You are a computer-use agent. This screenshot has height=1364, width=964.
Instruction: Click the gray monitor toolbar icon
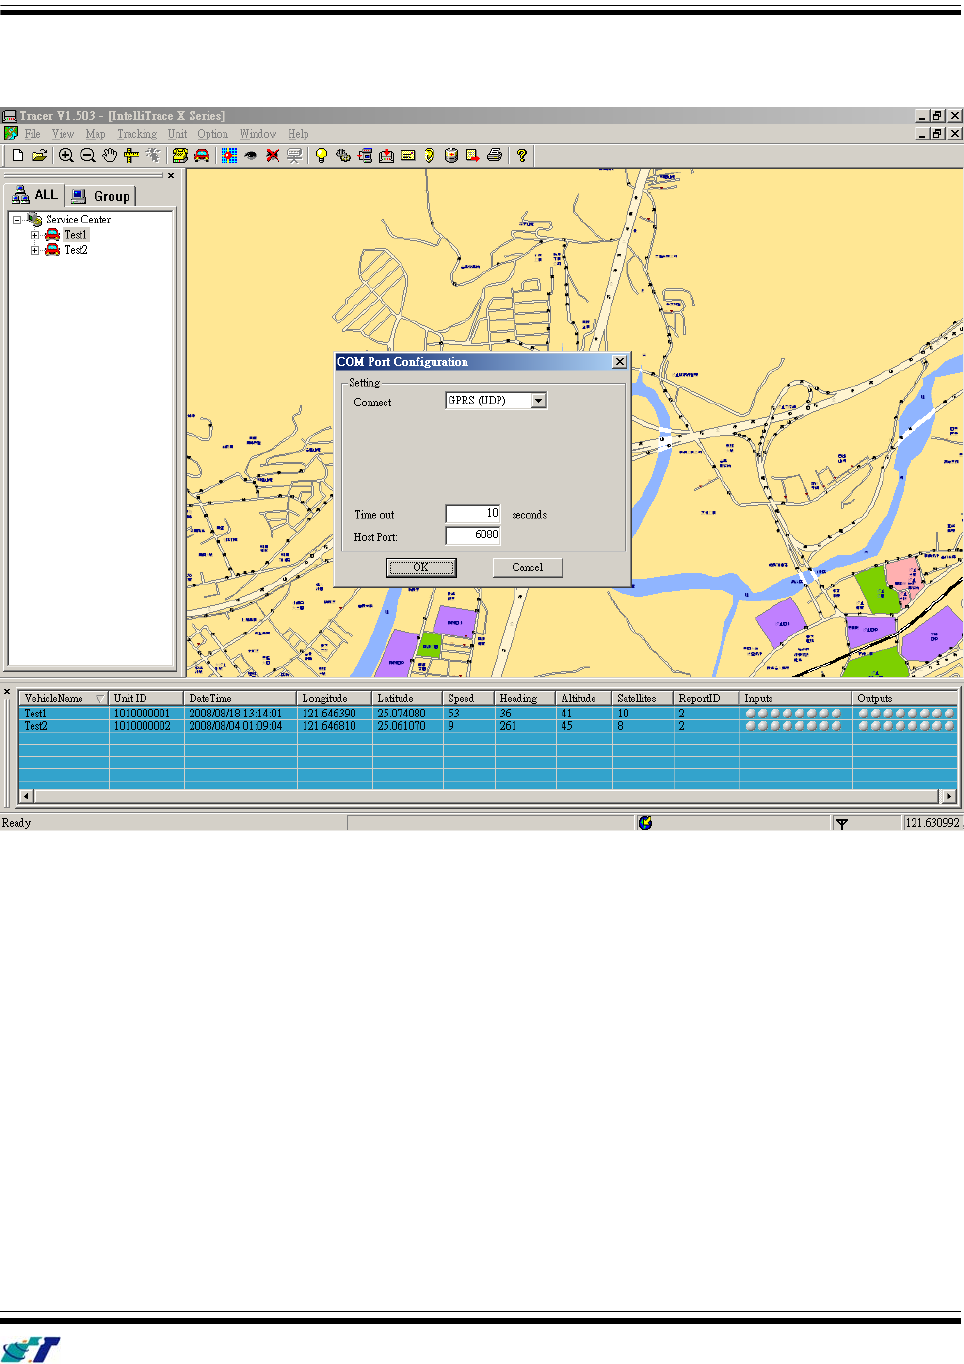point(294,155)
